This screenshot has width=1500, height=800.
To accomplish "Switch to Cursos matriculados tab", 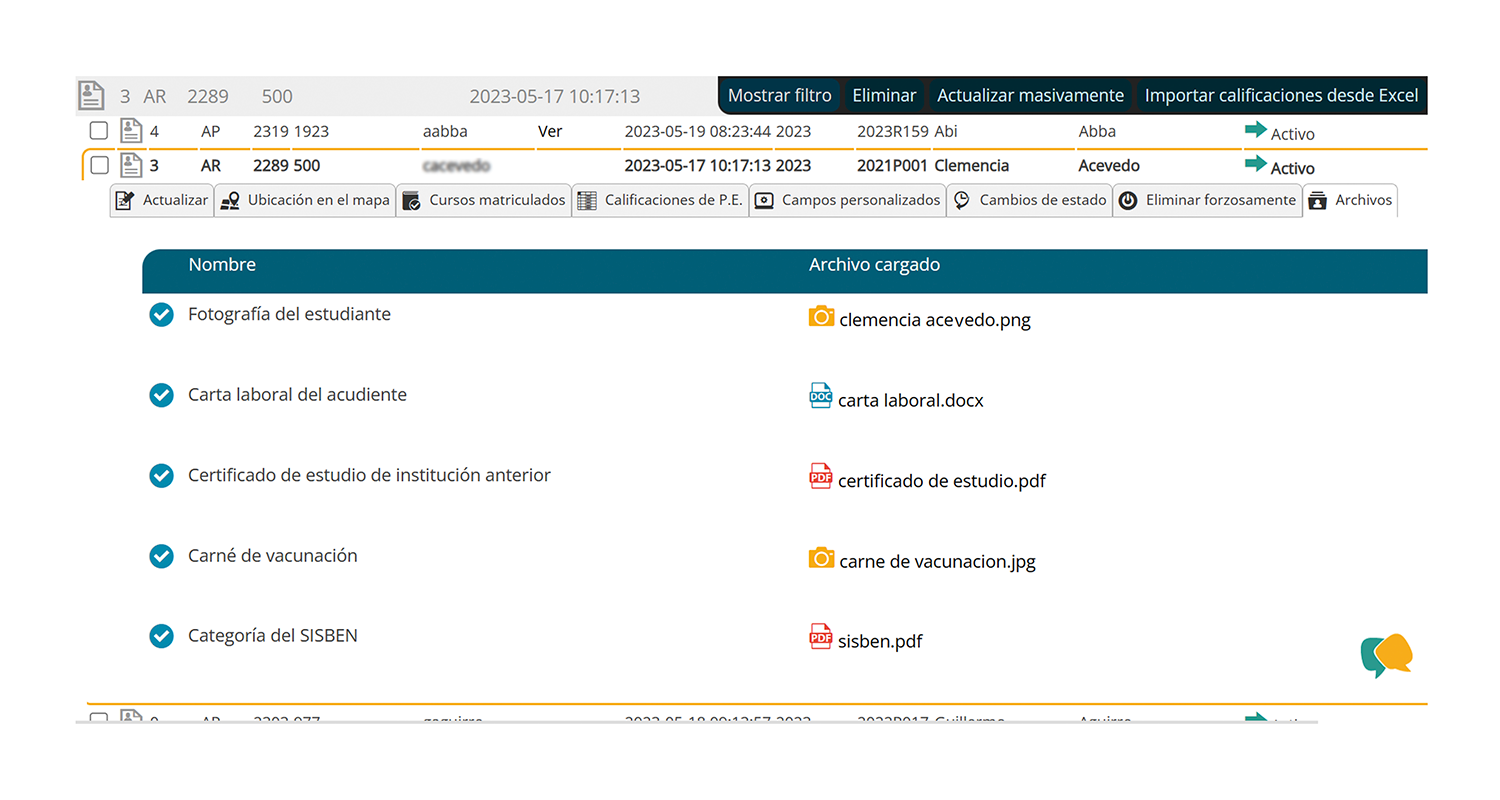I will (x=484, y=200).
